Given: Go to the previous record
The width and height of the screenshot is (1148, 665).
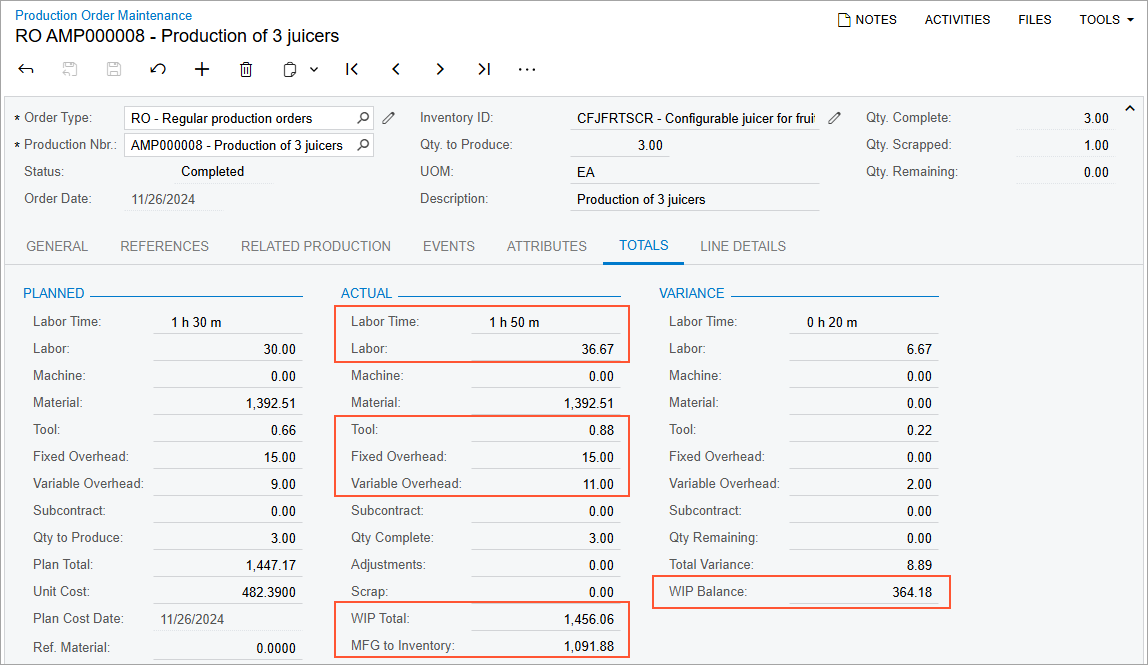Looking at the screenshot, I should tap(396, 69).
